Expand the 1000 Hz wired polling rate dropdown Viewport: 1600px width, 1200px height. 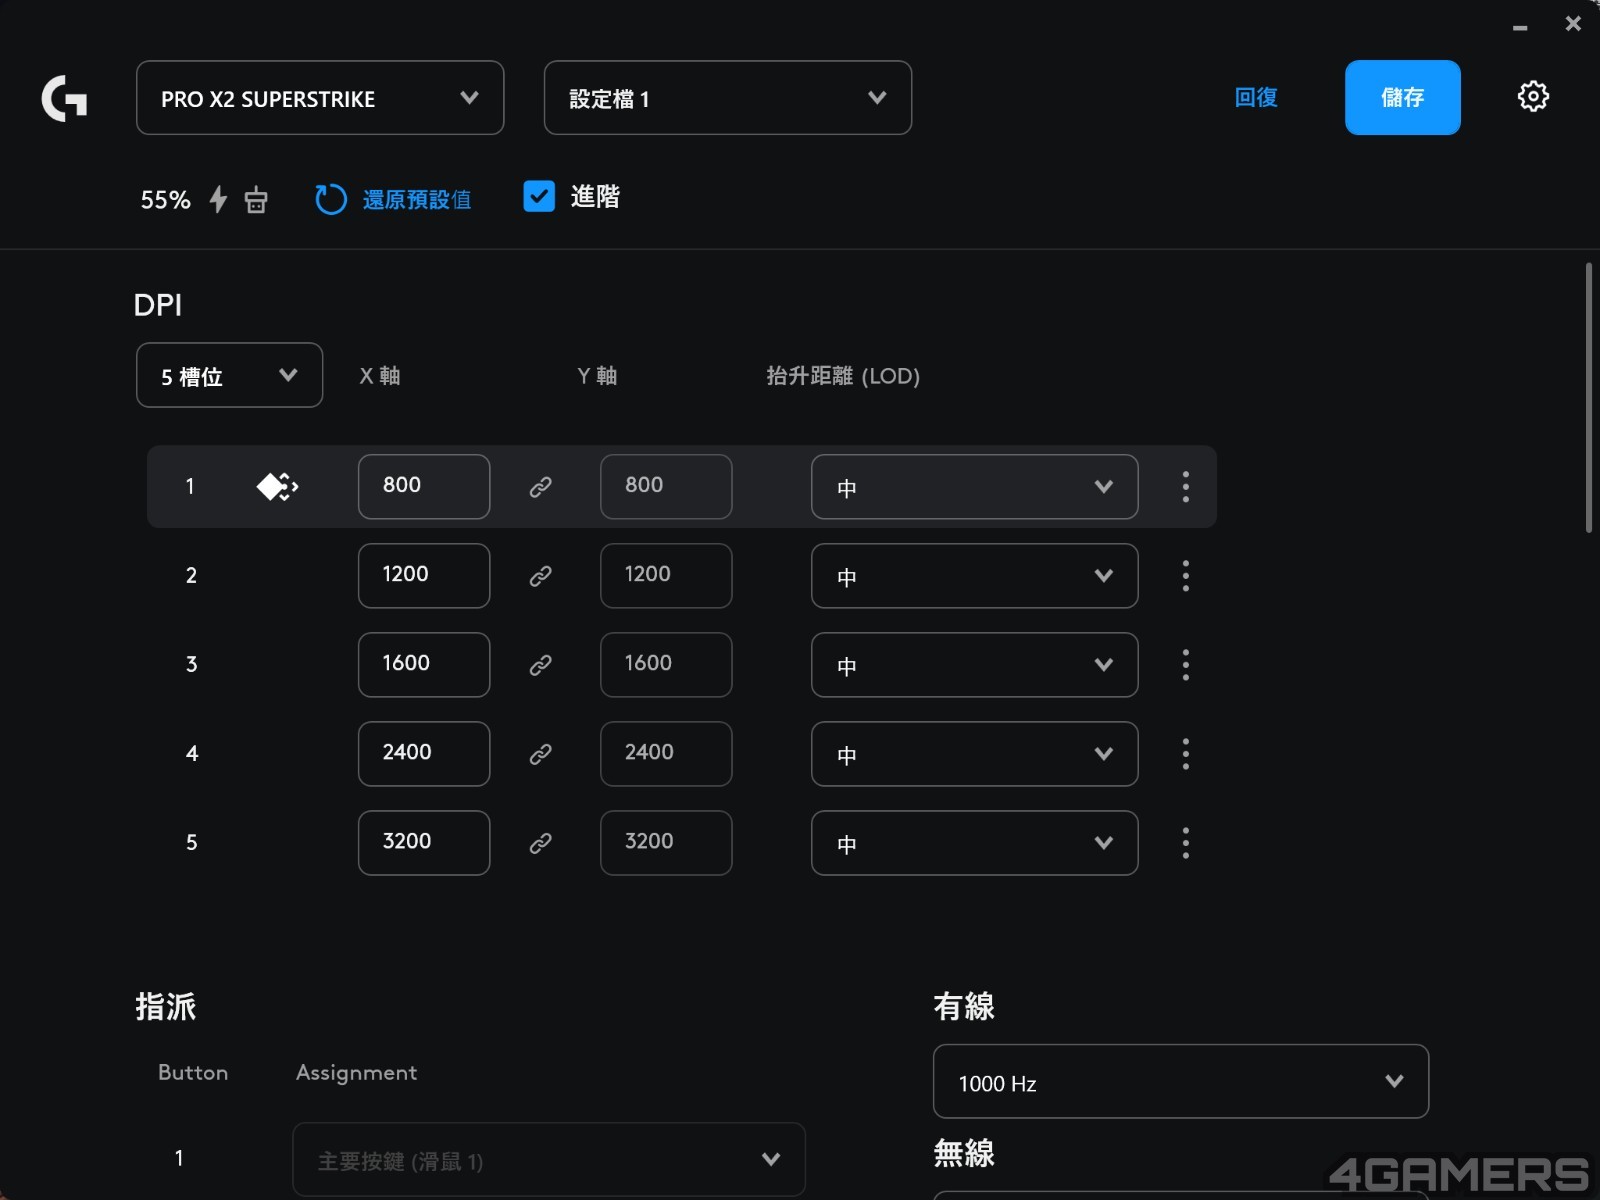1180,1081
